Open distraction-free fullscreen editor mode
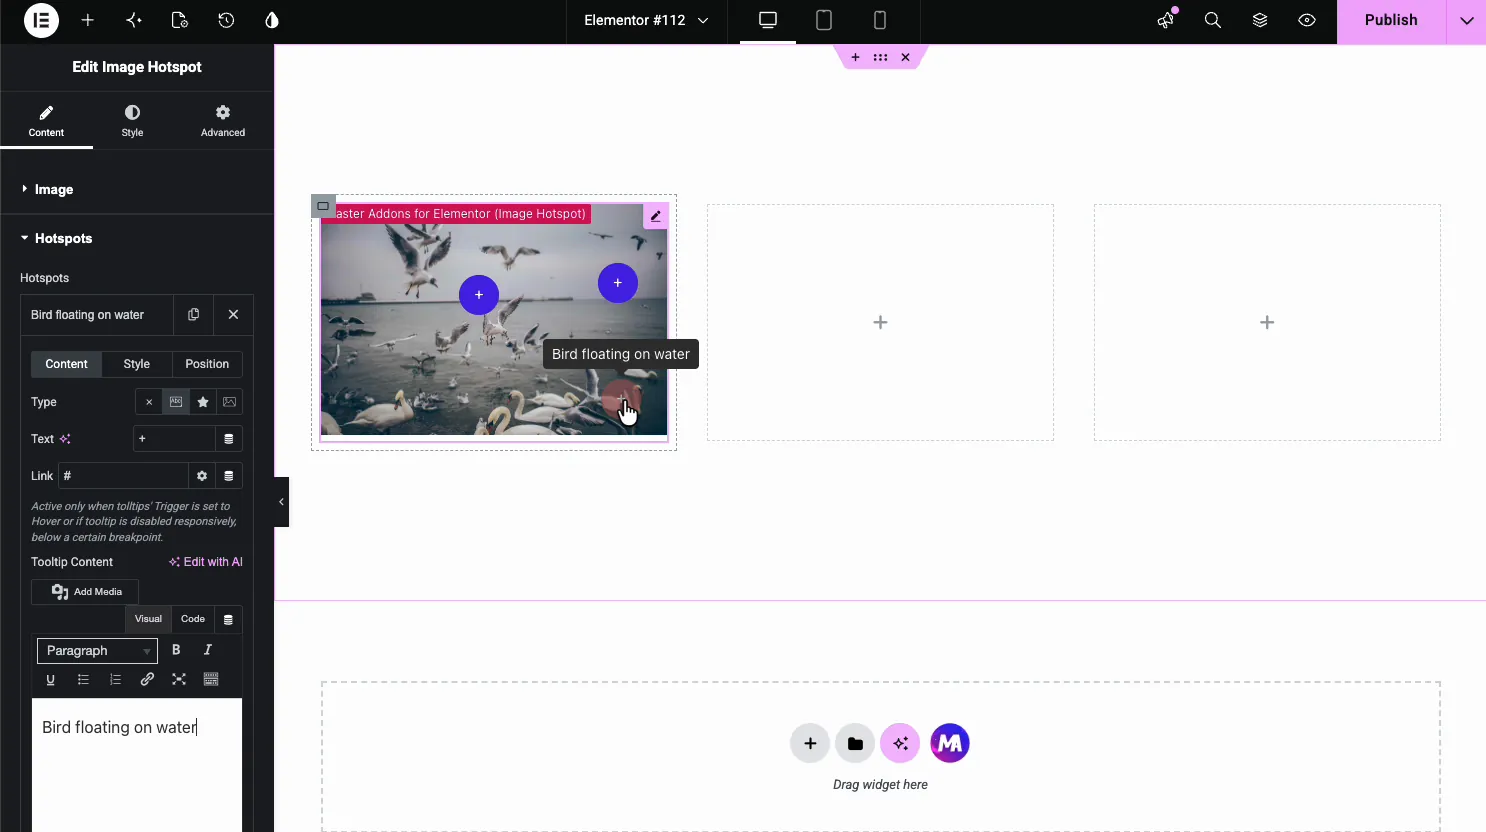 pyautogui.click(x=179, y=680)
